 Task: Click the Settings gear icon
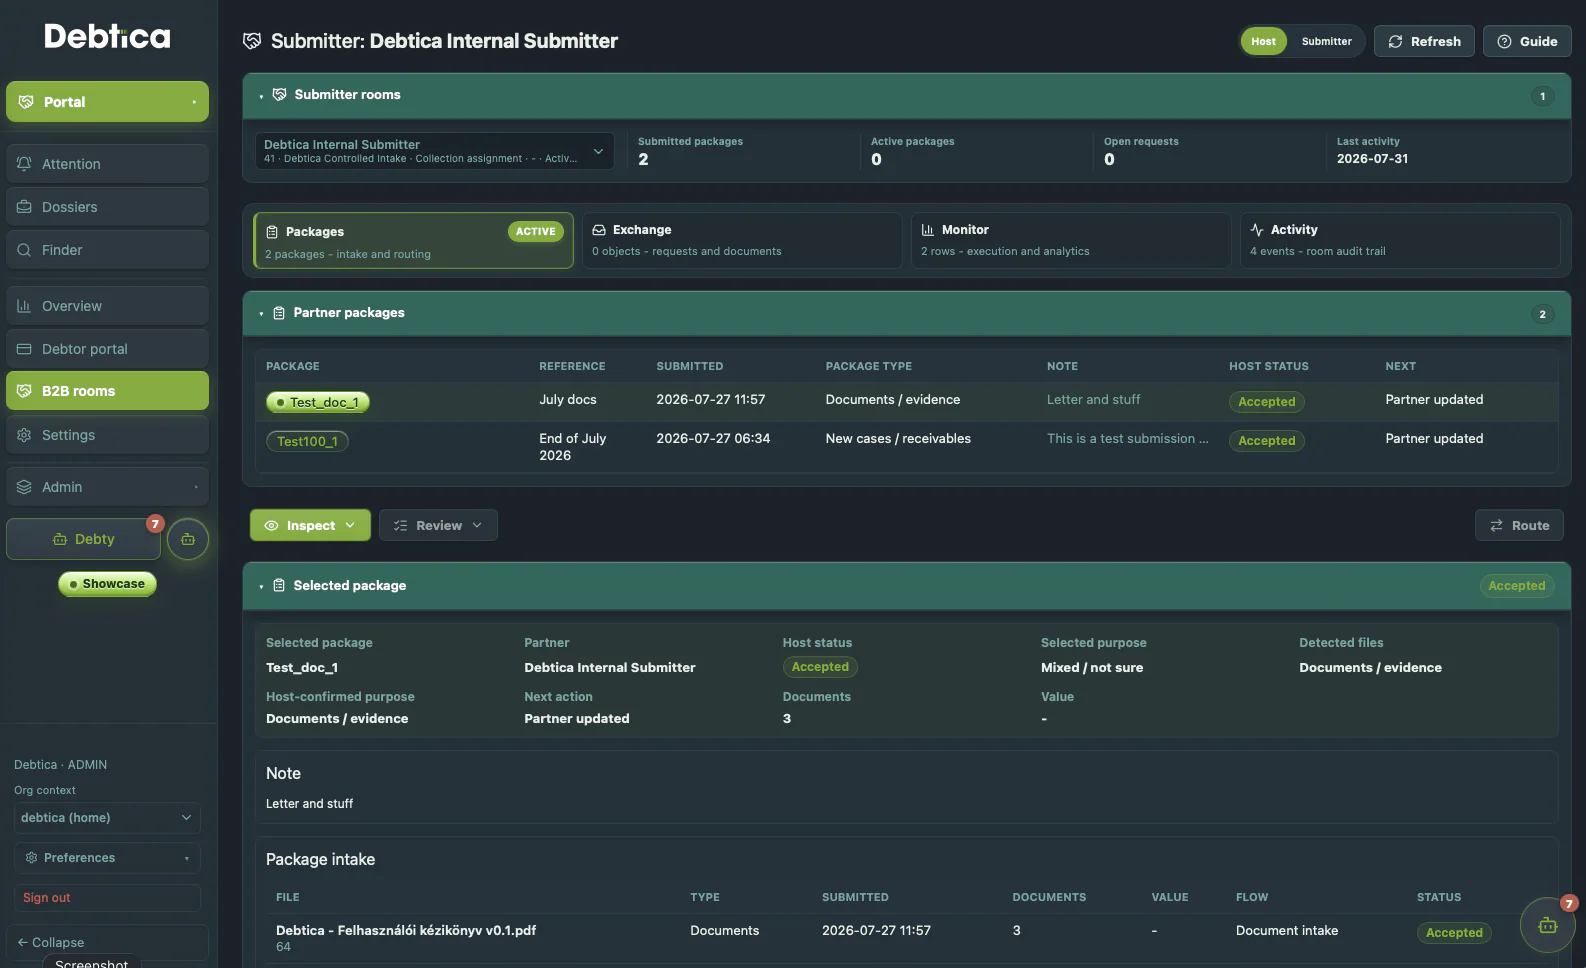click(x=24, y=435)
